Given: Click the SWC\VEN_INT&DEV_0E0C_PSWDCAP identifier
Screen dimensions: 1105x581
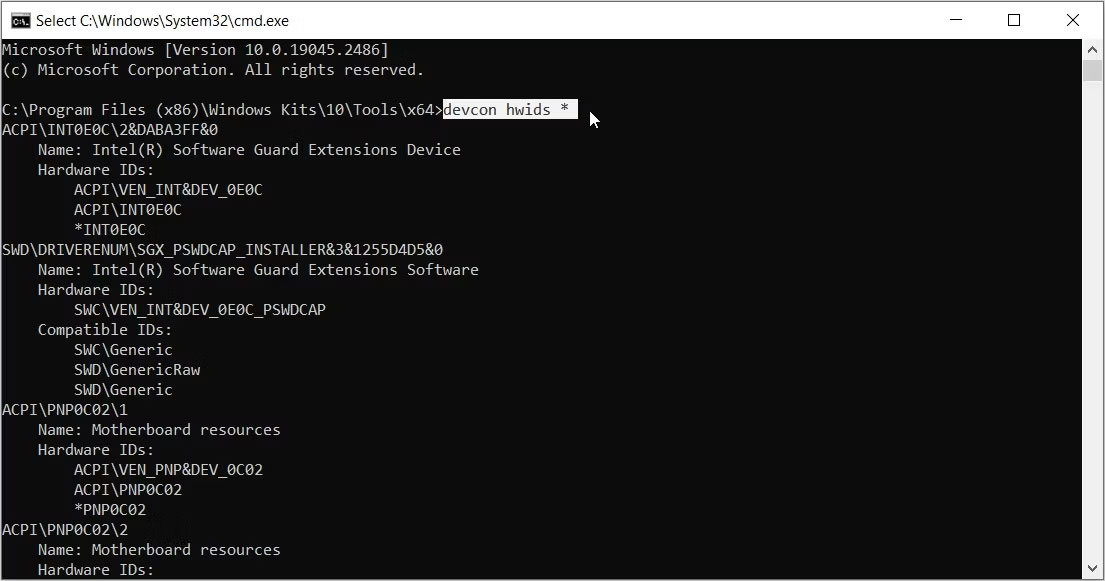Looking at the screenshot, I should pyautogui.click(x=198, y=309).
